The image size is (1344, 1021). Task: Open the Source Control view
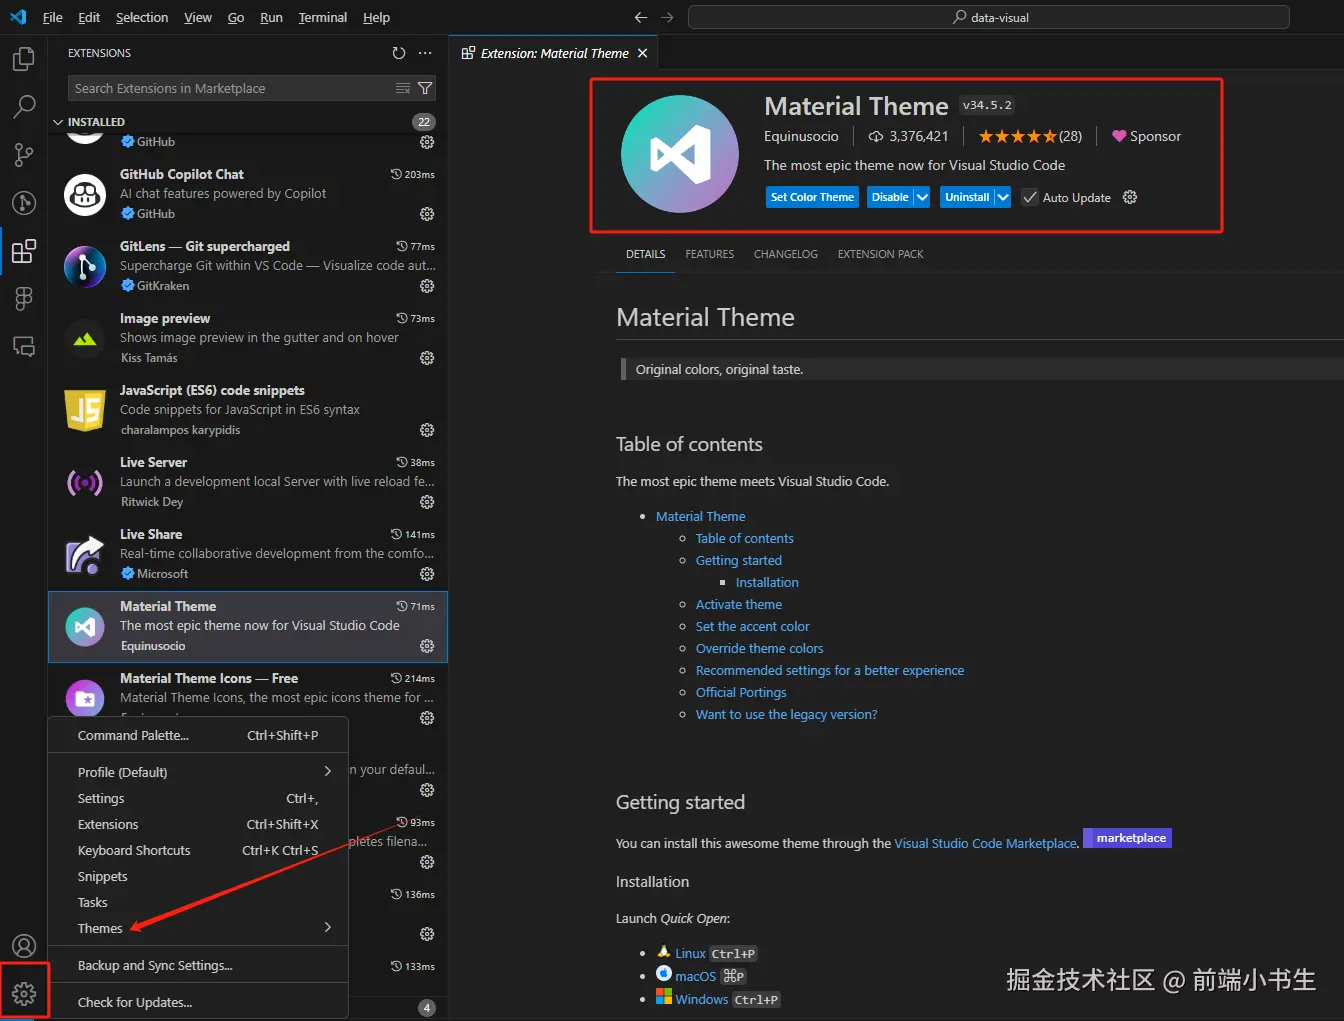point(24,155)
